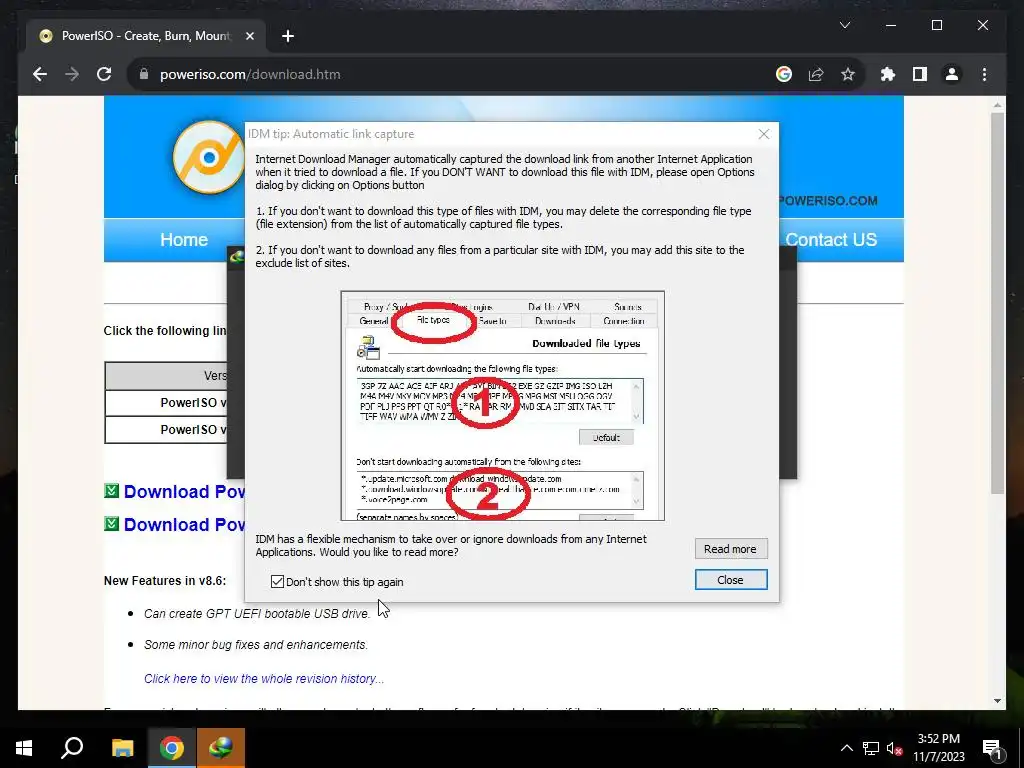This screenshot has width=1024, height=768.
Task: Reload the PowerISO page
Action: click(104, 74)
